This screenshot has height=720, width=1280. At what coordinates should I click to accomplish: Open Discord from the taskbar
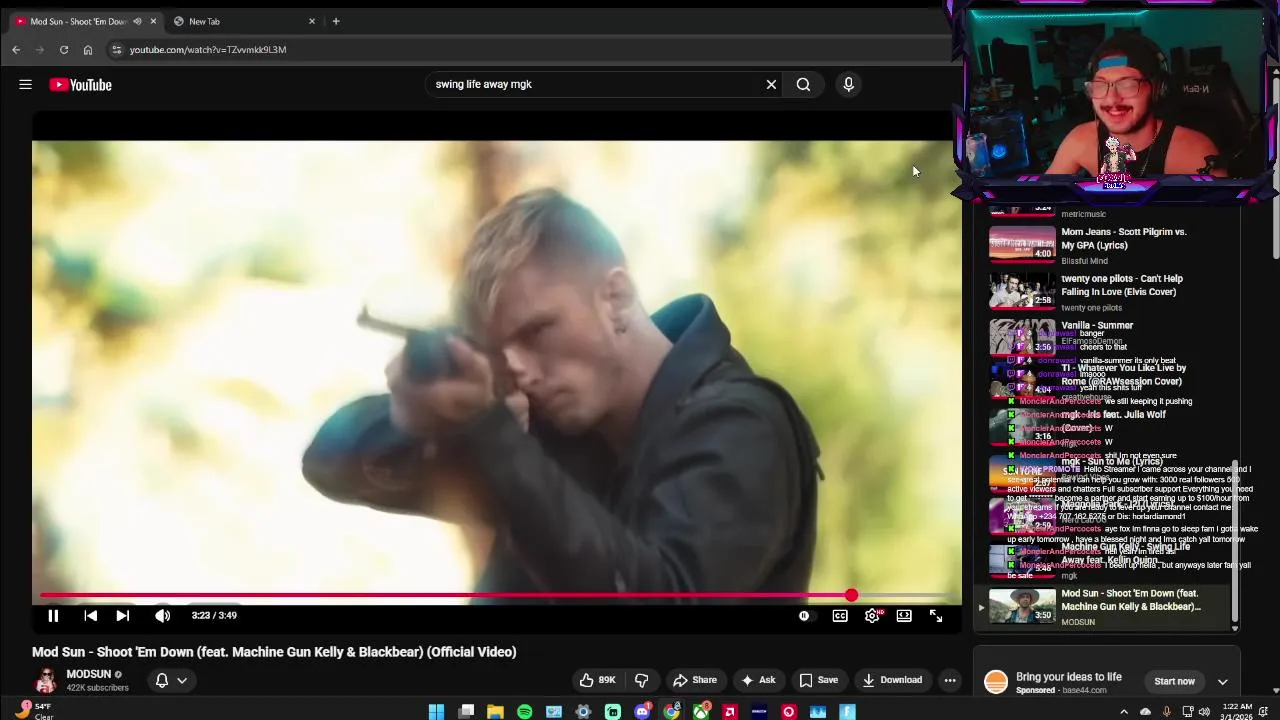click(642, 712)
